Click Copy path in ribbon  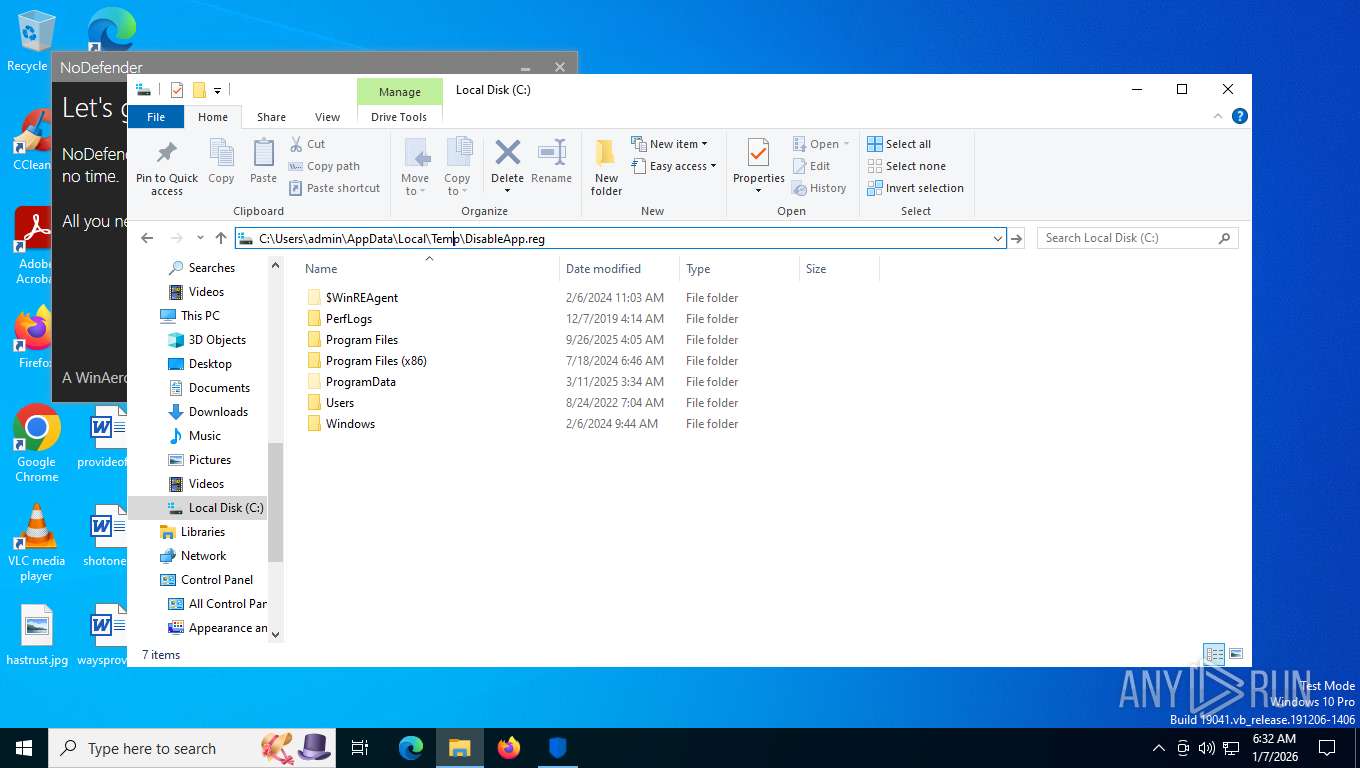(x=324, y=166)
